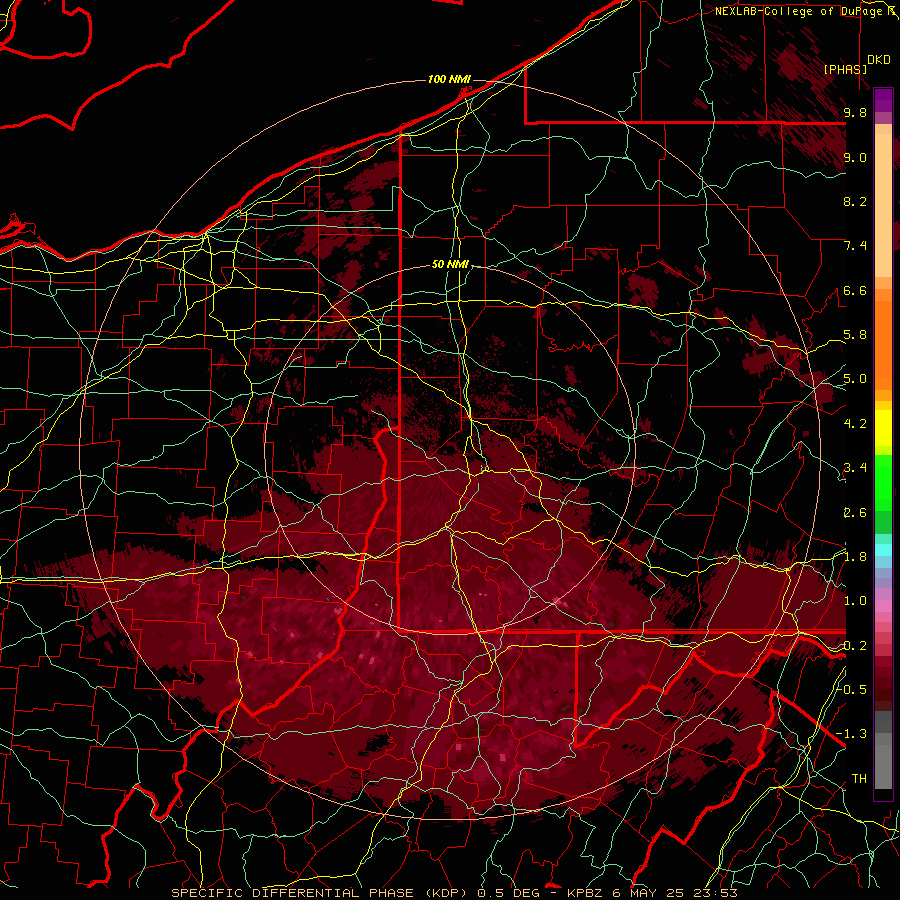Image resolution: width=900 pixels, height=900 pixels.
Task: Click the -0.5 value on the legend
Action: (852, 690)
